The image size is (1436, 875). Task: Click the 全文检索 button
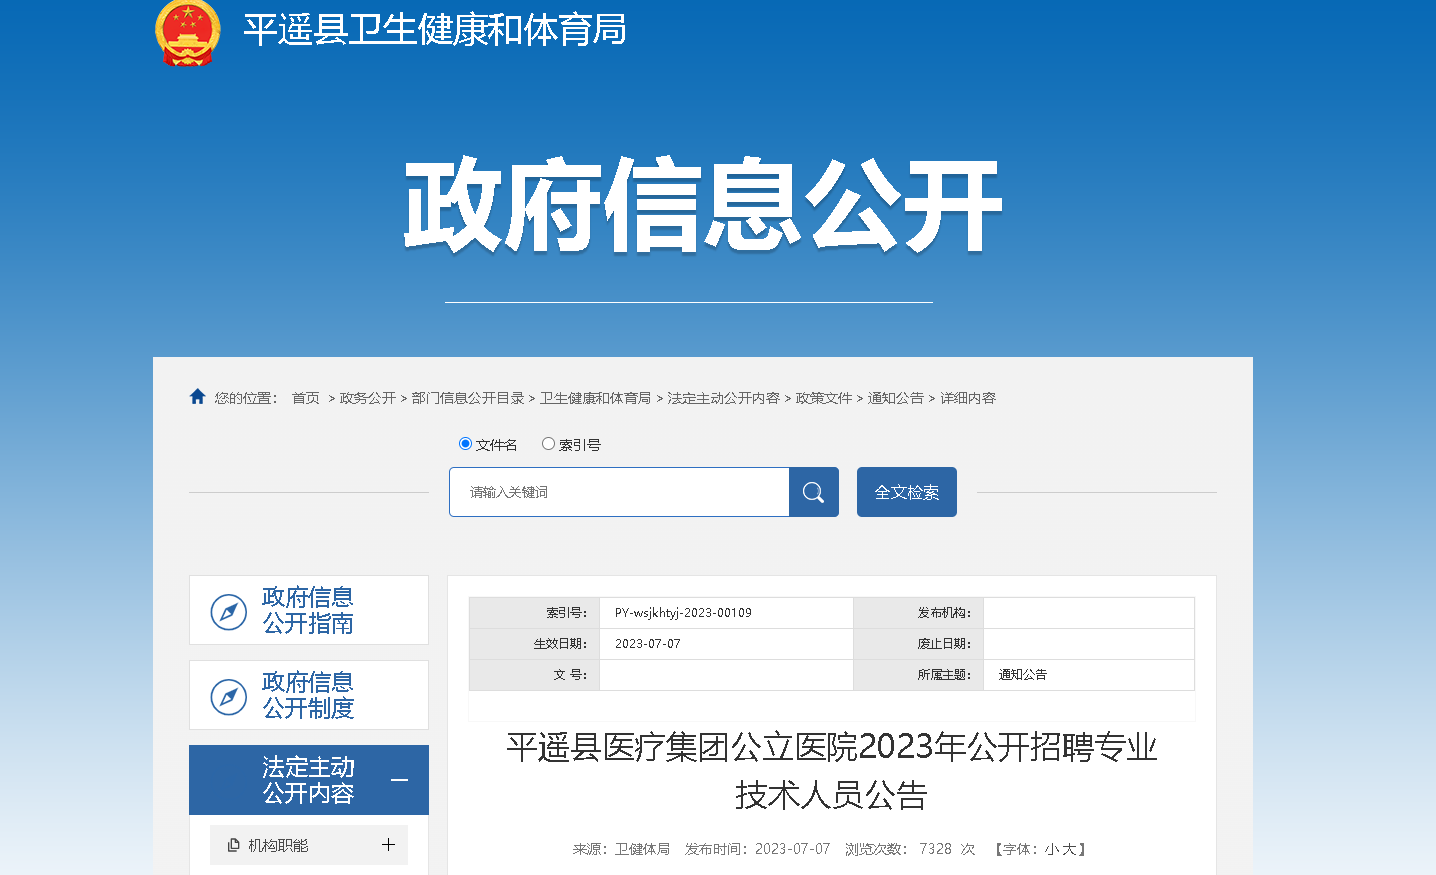[x=907, y=492]
